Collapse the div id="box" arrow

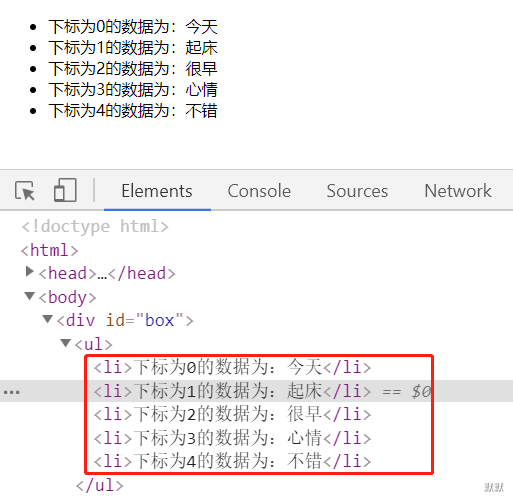pyautogui.click(x=48, y=319)
